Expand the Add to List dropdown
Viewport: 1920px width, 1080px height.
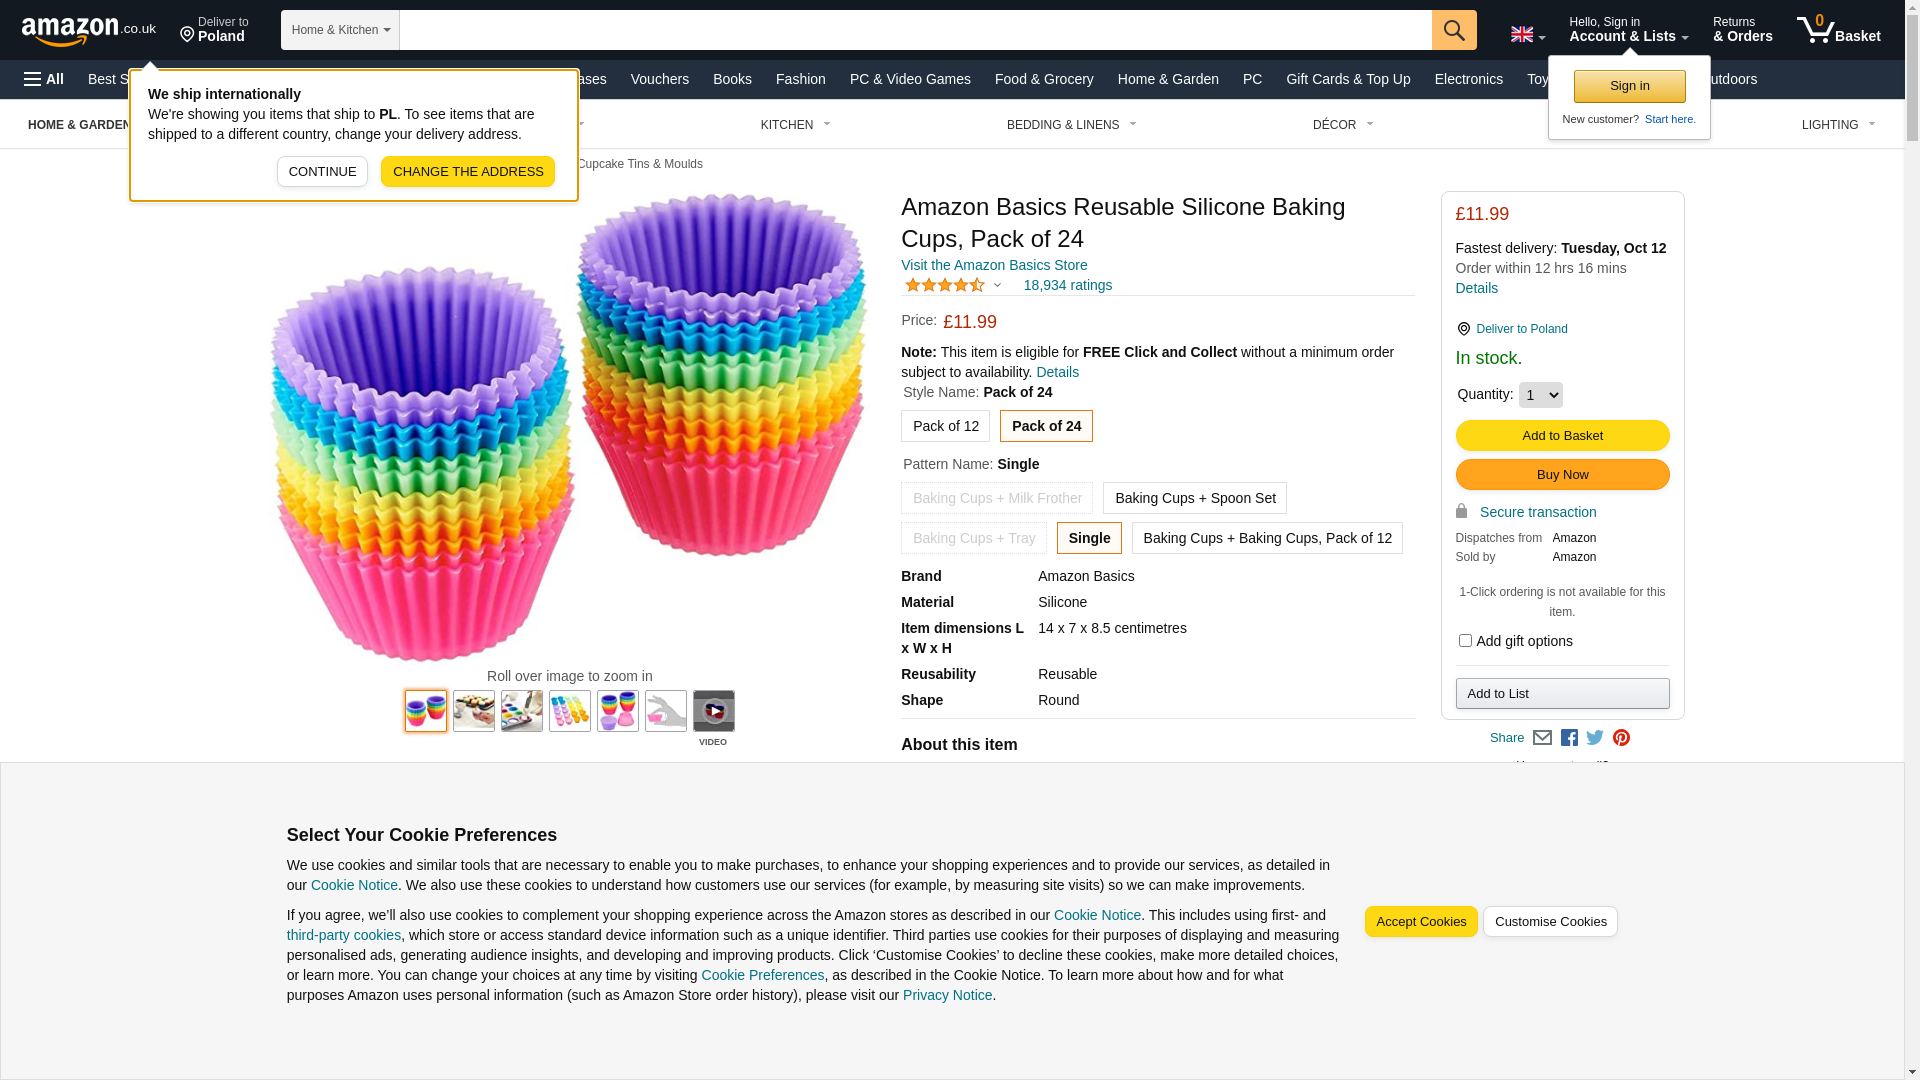(1562, 694)
